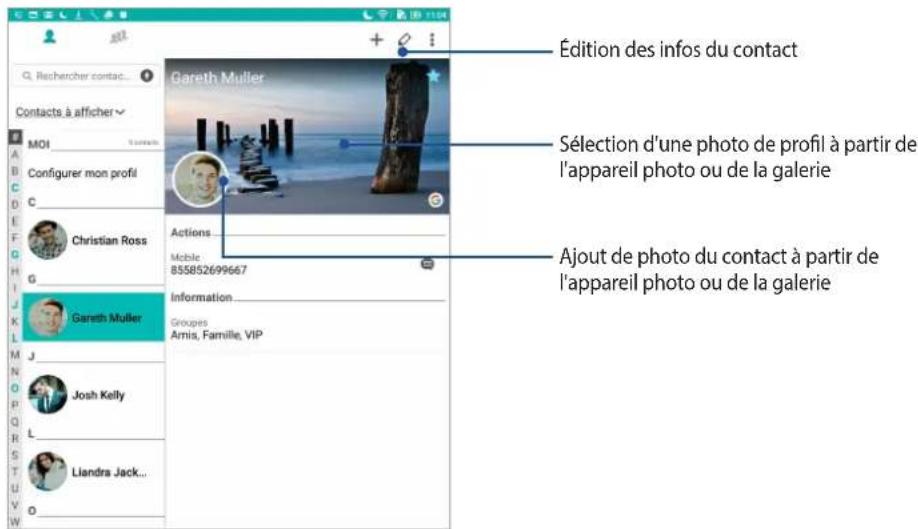The height and width of the screenshot is (529, 918).
Task: Tap the mobile number 855852699667
Action: click(x=209, y=270)
